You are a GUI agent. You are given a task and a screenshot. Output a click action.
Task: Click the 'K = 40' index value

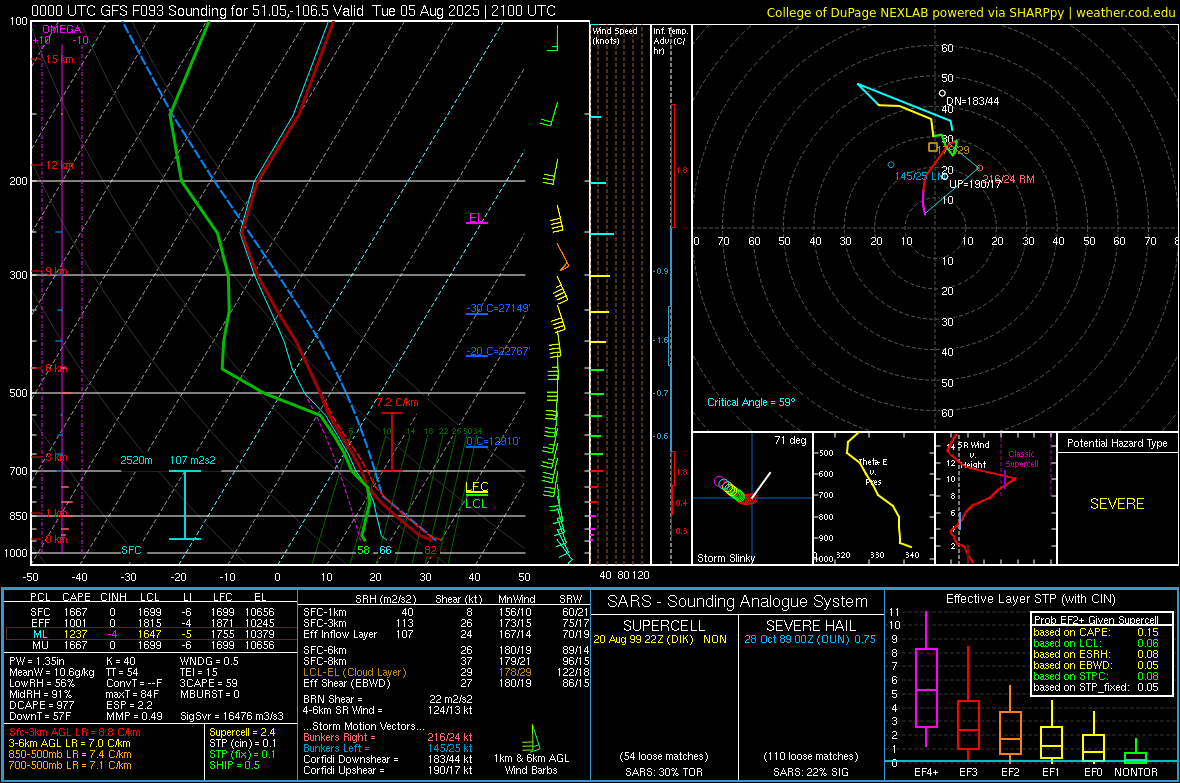120,661
